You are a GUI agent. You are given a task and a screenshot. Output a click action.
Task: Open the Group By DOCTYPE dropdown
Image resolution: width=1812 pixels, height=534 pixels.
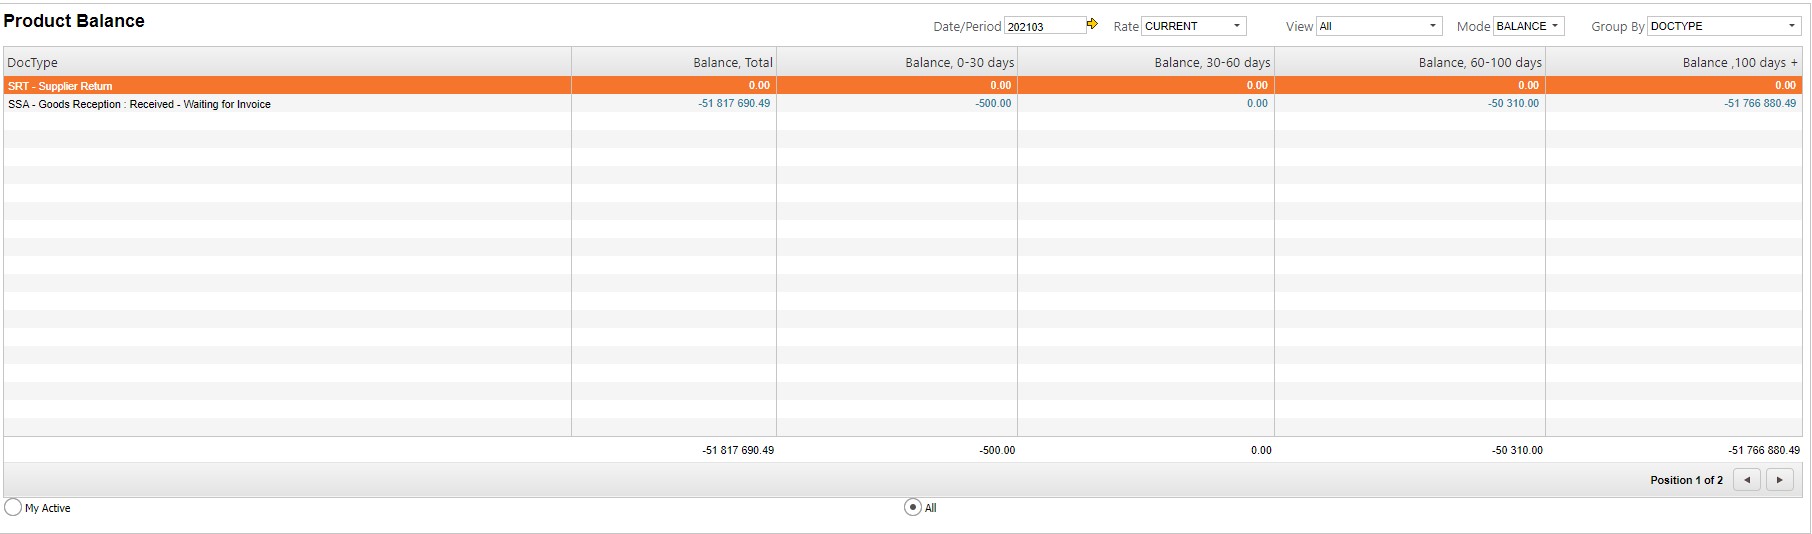[1724, 26]
